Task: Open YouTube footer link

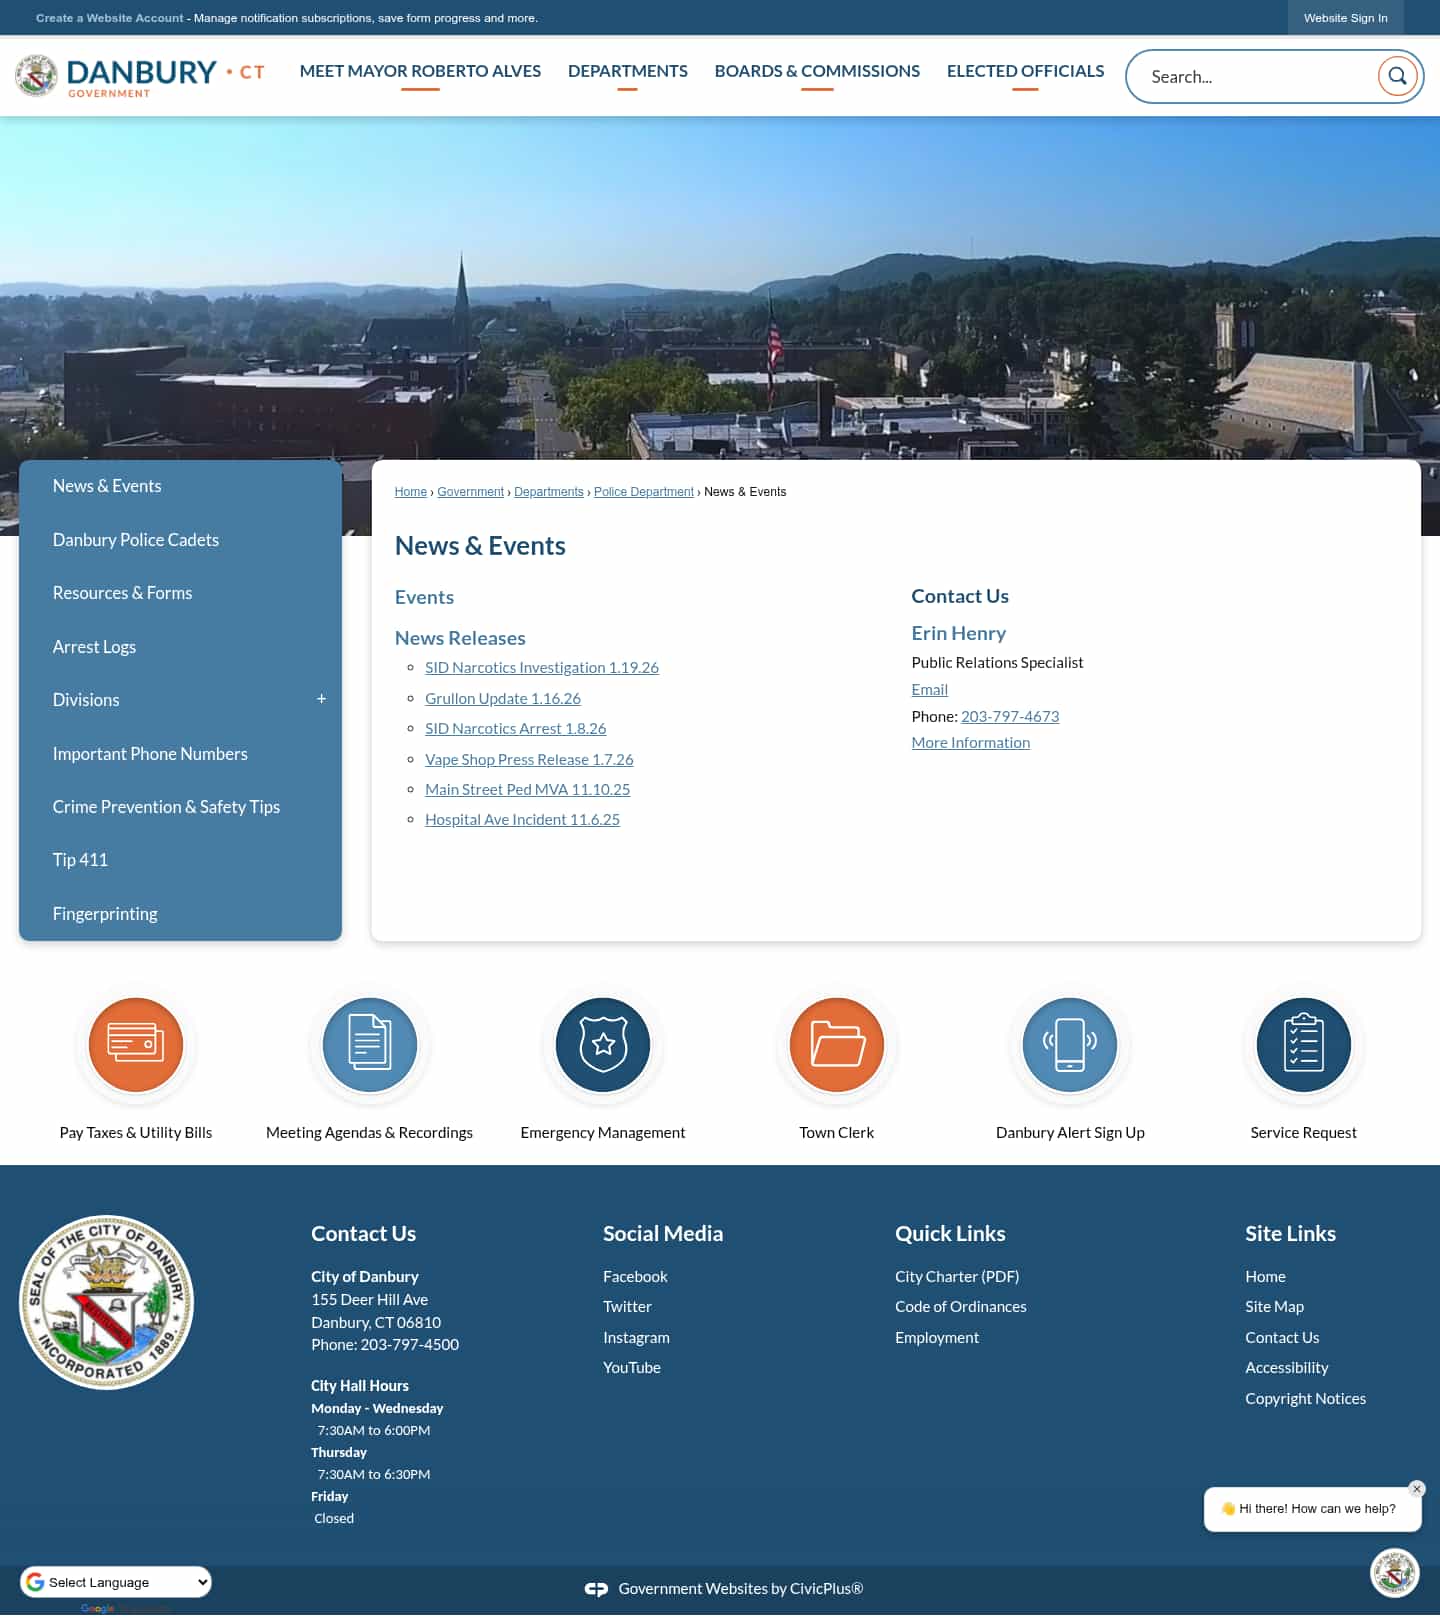Action: tap(632, 1368)
